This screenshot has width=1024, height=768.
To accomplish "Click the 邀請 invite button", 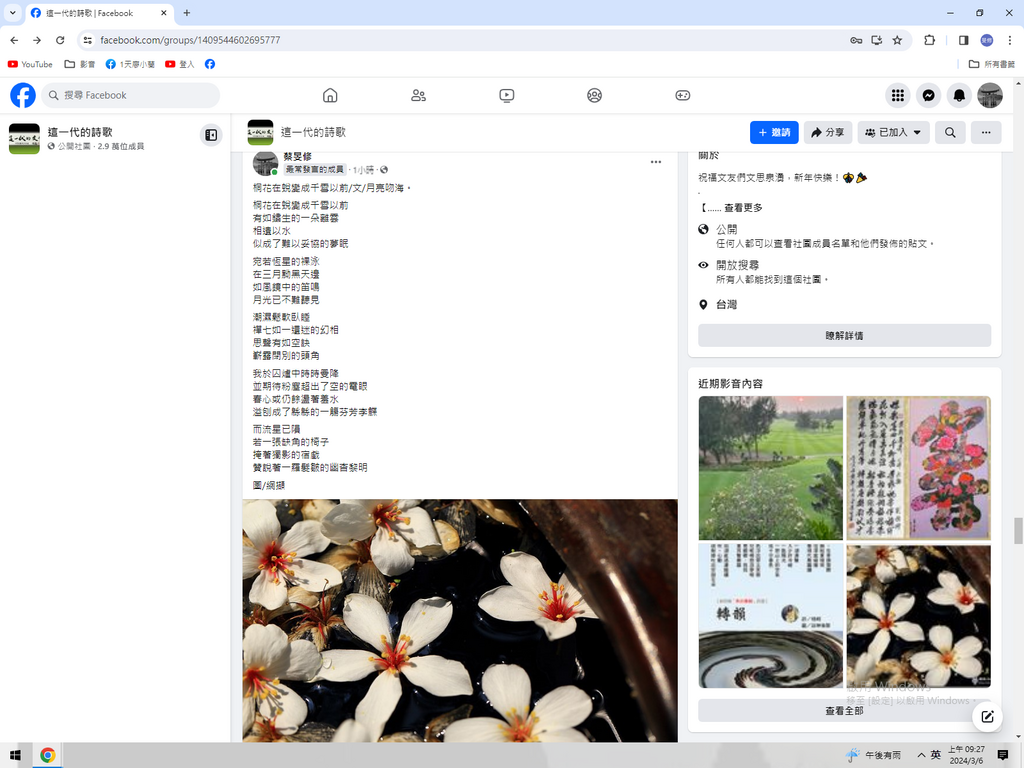I will pos(774,132).
